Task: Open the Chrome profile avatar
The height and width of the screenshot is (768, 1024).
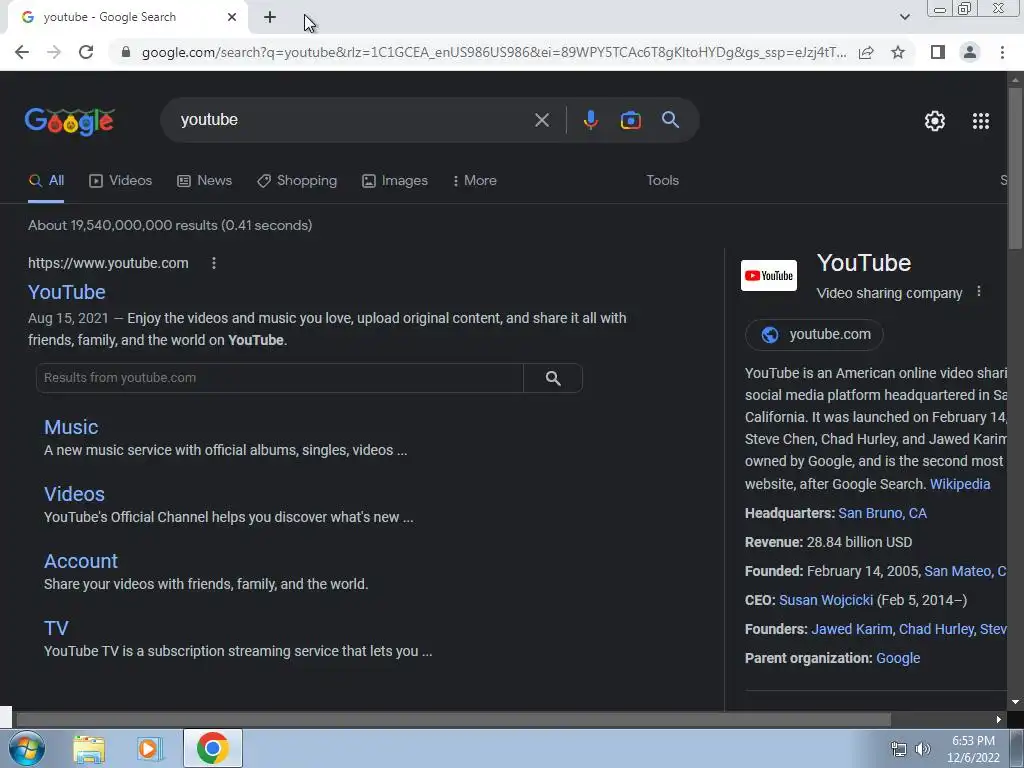Action: coord(970,52)
